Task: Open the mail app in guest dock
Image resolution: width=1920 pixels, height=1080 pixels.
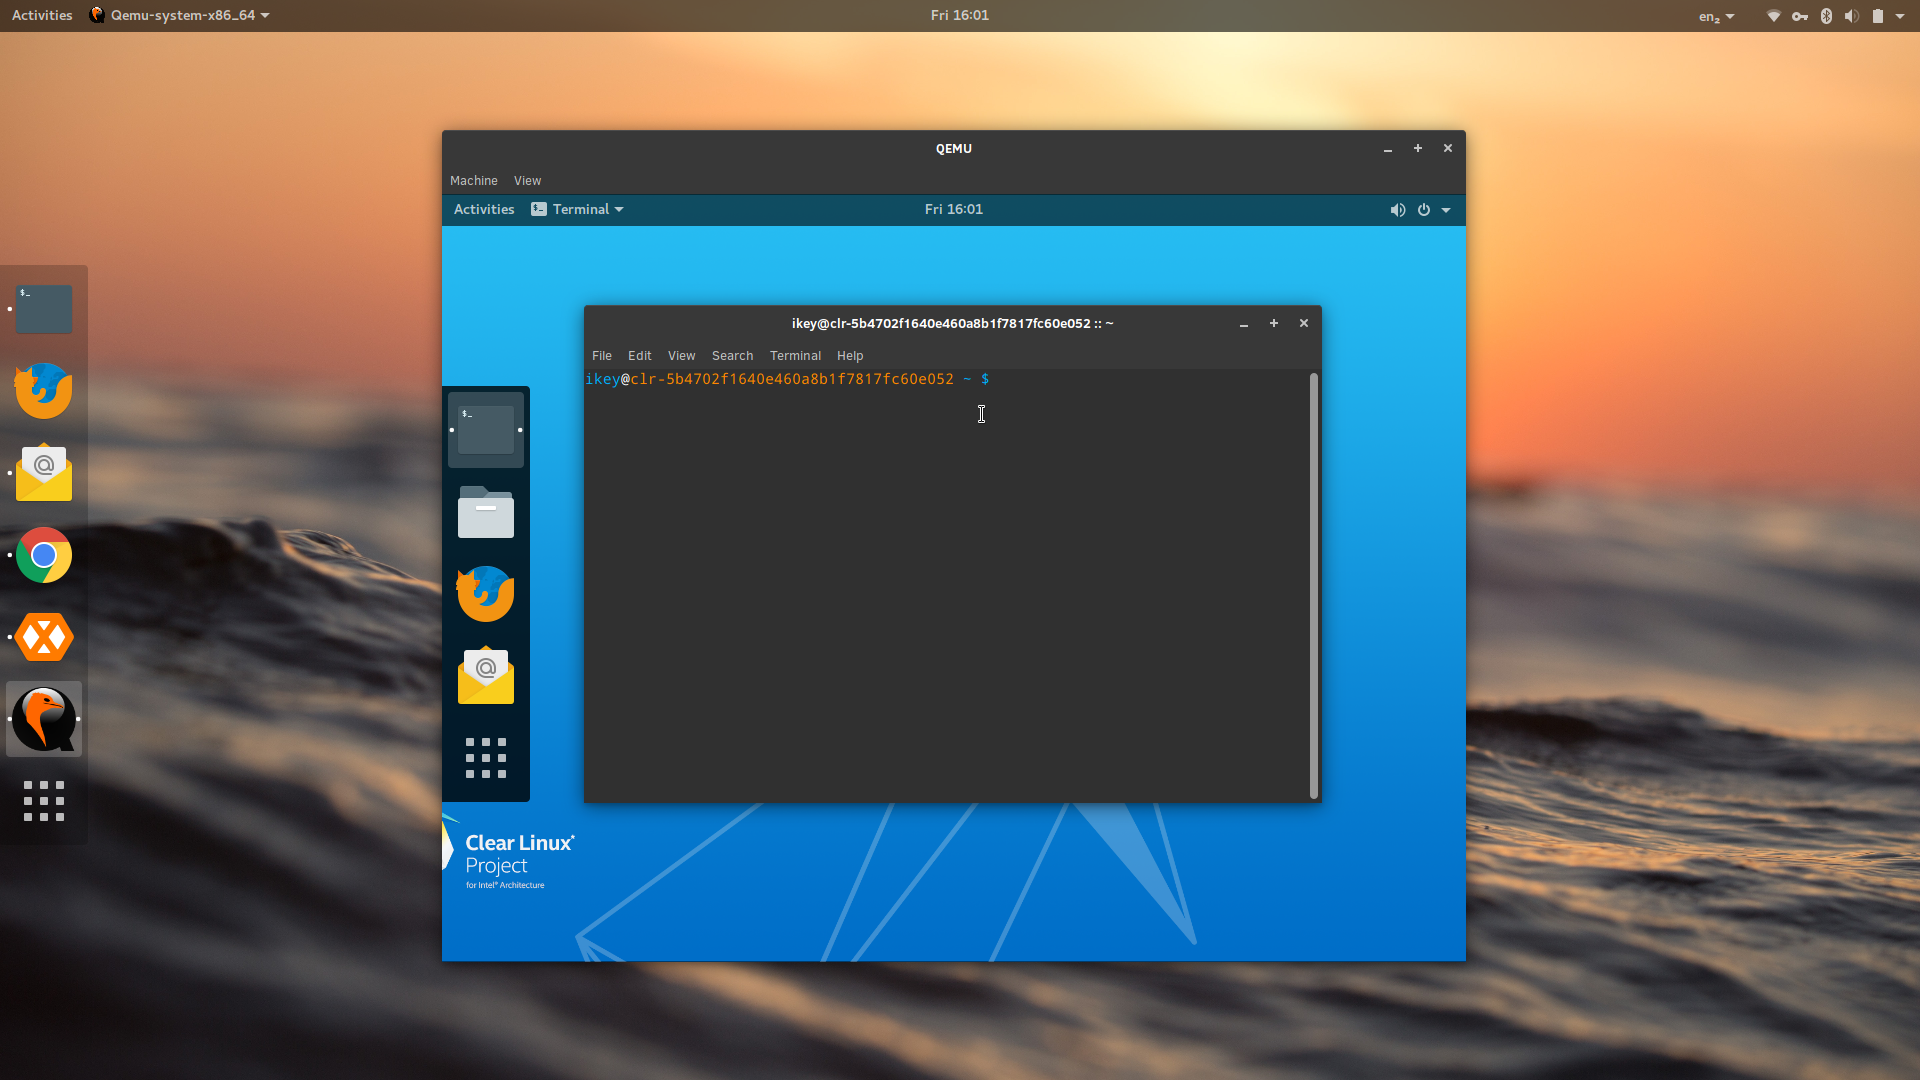Action: [486, 676]
